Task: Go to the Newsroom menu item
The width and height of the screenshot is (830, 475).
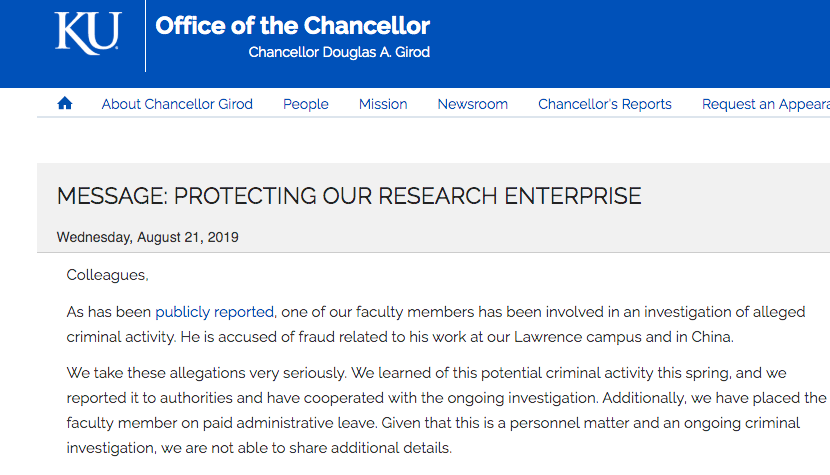Action: pos(472,104)
